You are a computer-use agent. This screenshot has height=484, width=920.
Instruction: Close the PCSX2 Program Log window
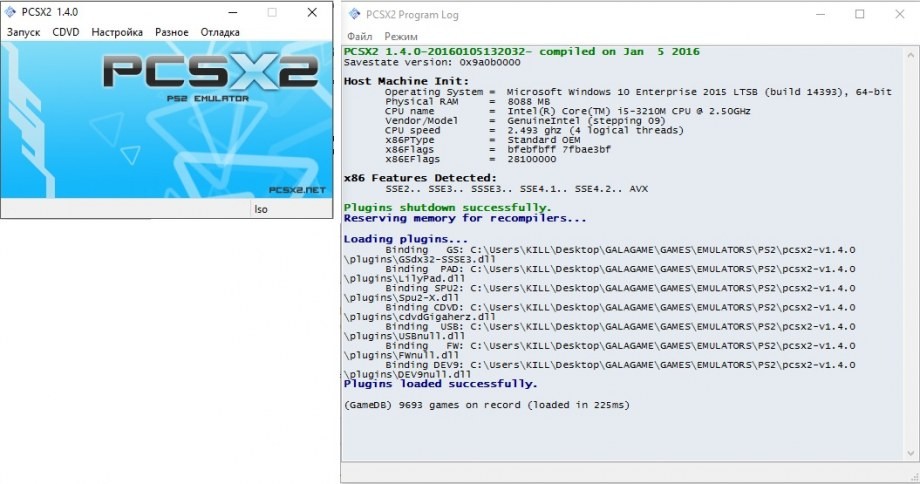pyautogui.click(x=898, y=14)
